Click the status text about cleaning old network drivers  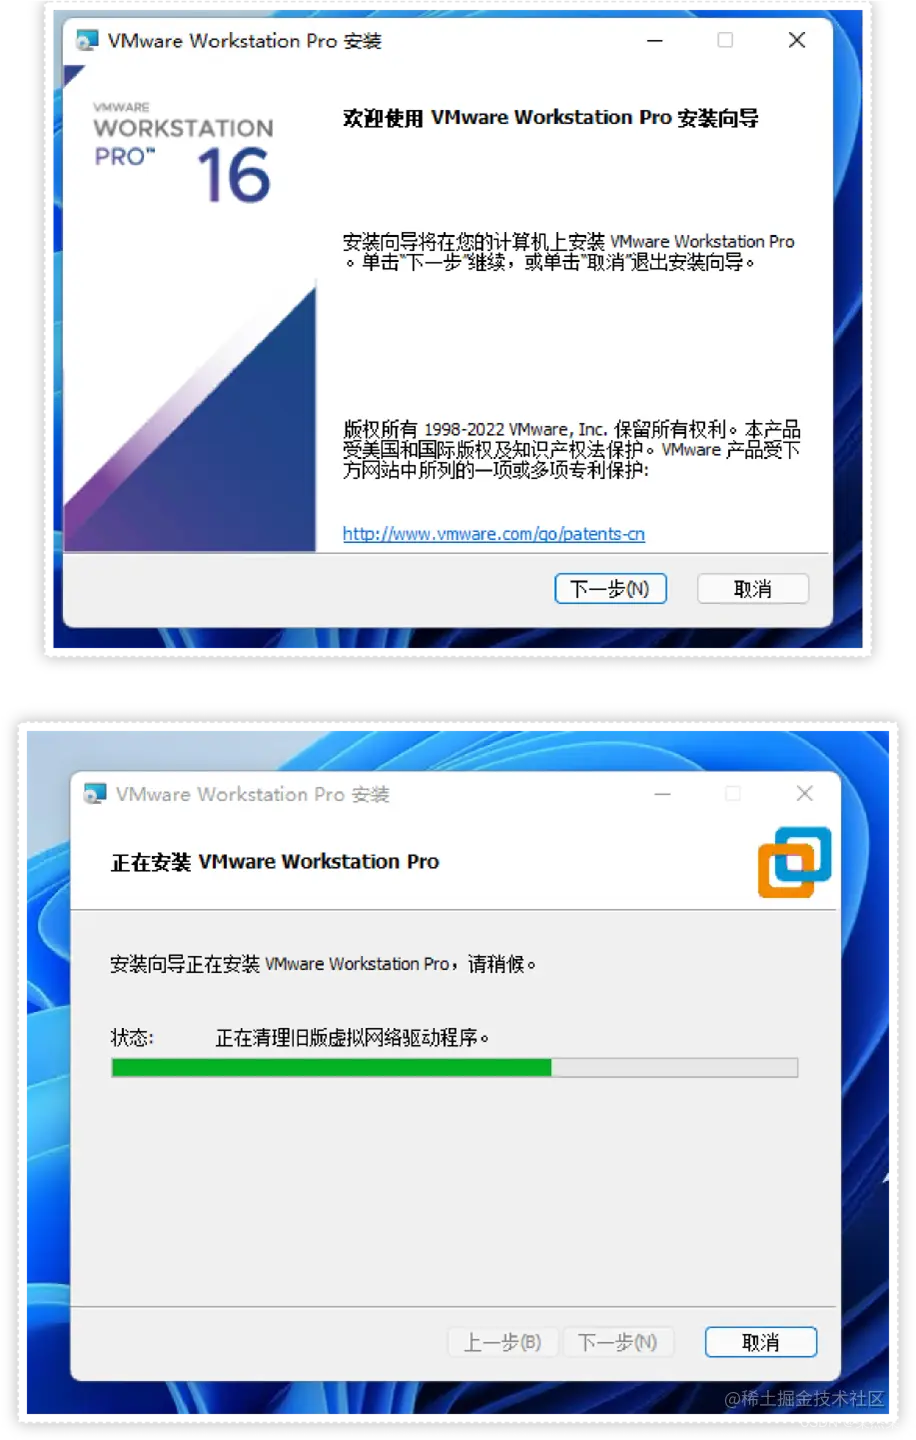pos(352,1037)
